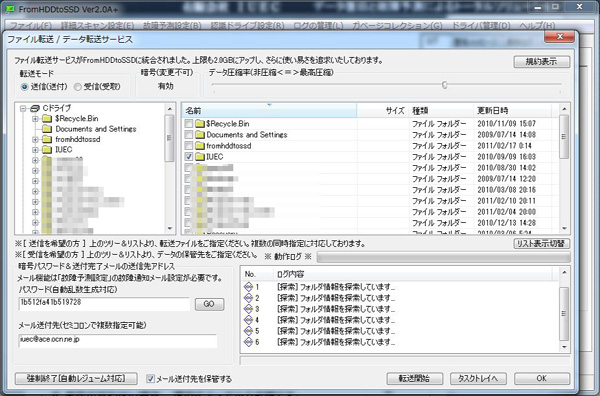Click 強制終了[自動レジューム対応] button
The image size is (600, 396).
pos(76,379)
